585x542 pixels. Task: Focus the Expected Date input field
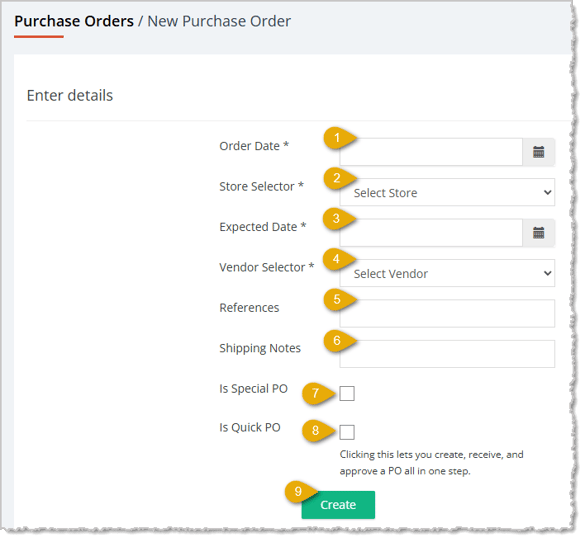tap(431, 233)
